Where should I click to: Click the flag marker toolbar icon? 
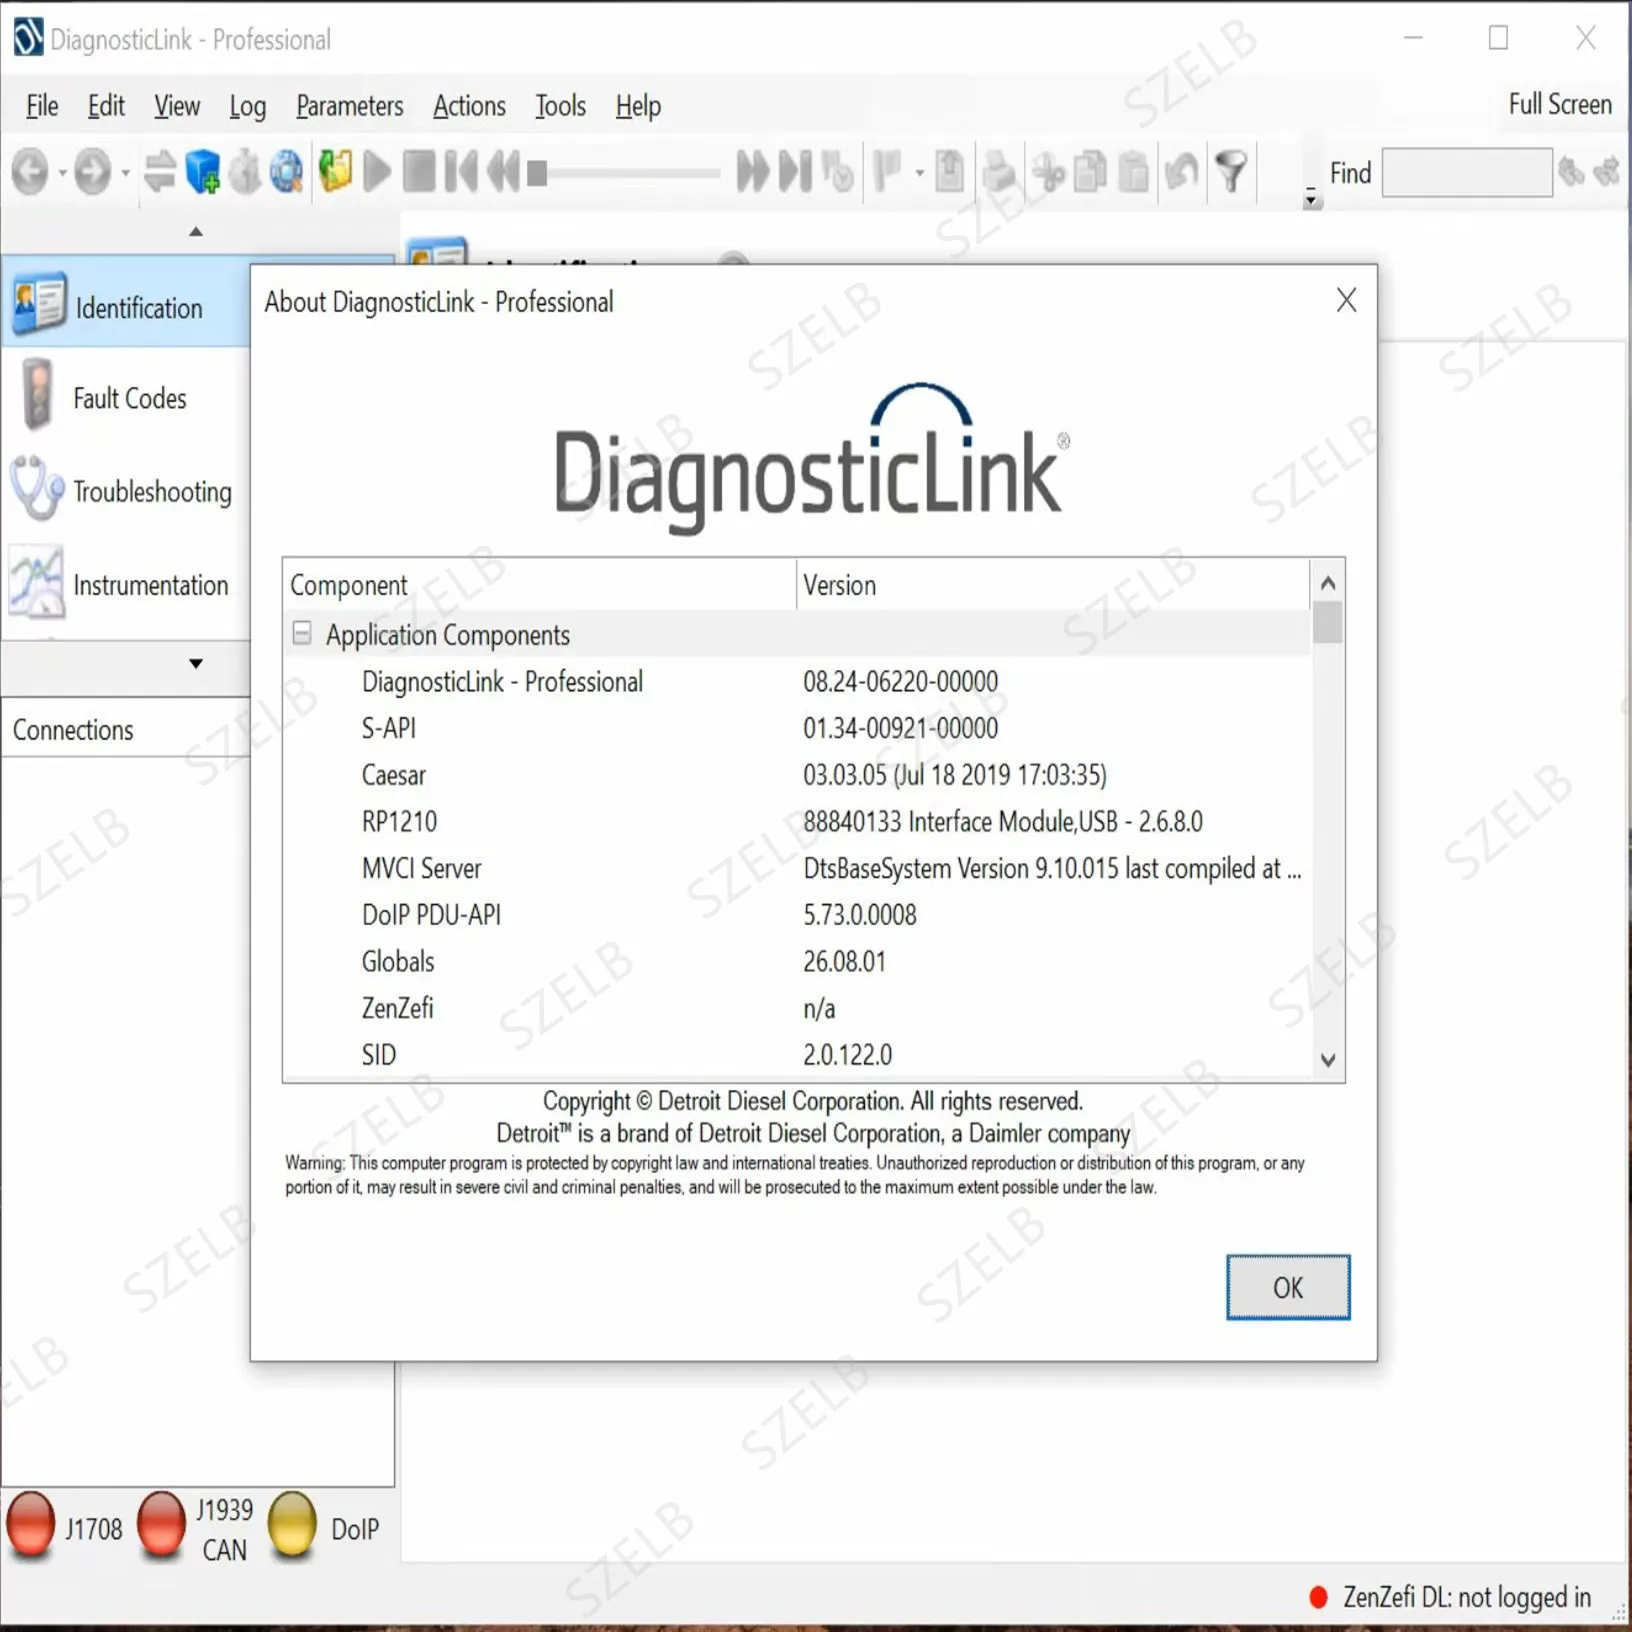click(886, 172)
